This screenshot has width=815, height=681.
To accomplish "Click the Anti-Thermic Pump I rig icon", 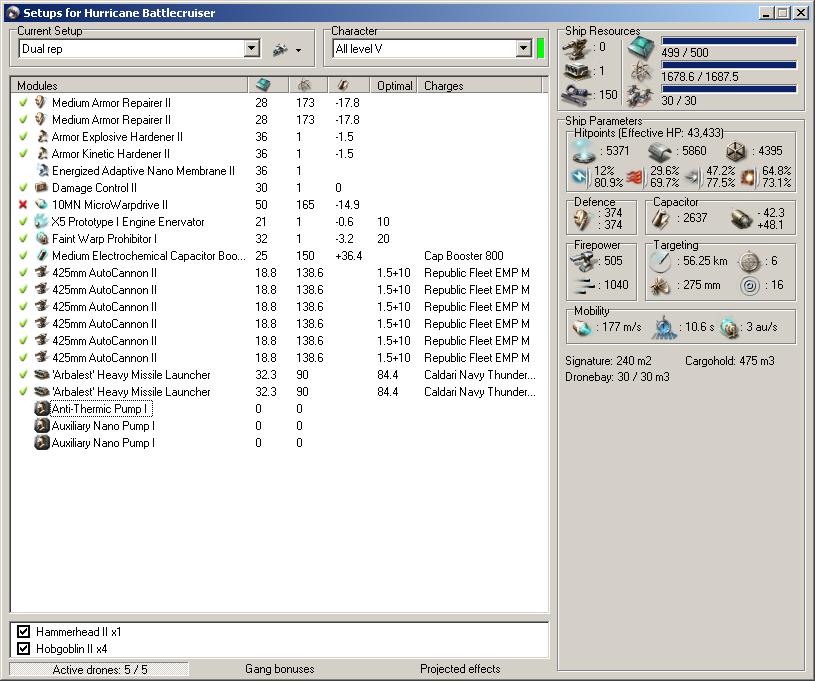I will [x=41, y=409].
